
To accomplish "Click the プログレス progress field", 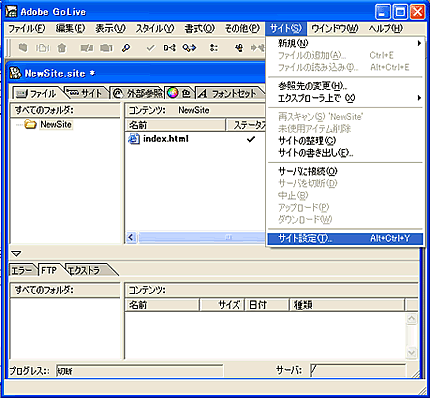I will [x=139, y=371].
